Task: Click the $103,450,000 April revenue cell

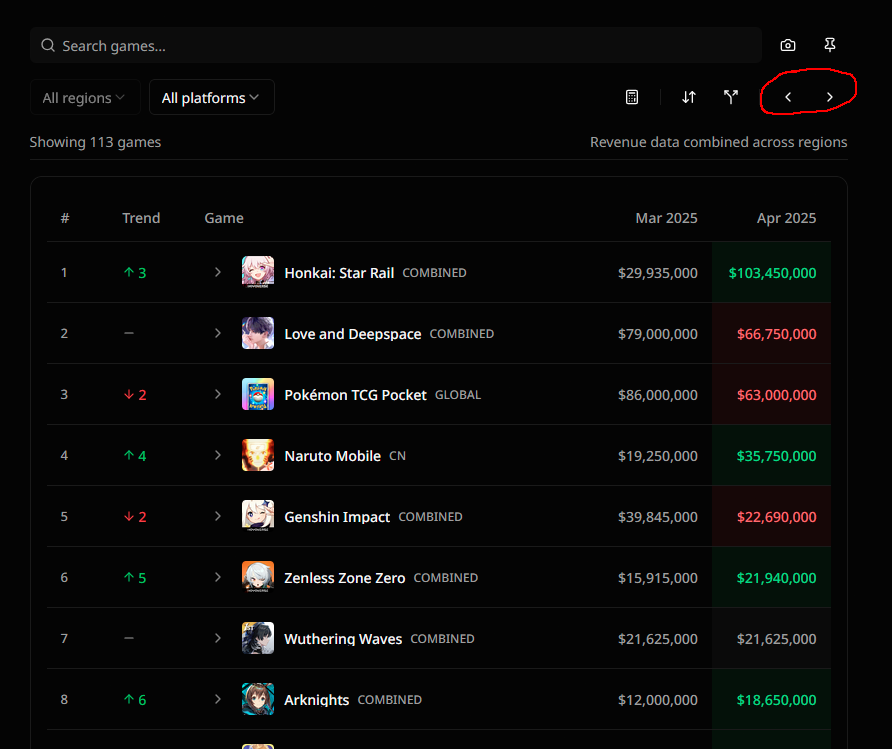Action: coord(772,273)
